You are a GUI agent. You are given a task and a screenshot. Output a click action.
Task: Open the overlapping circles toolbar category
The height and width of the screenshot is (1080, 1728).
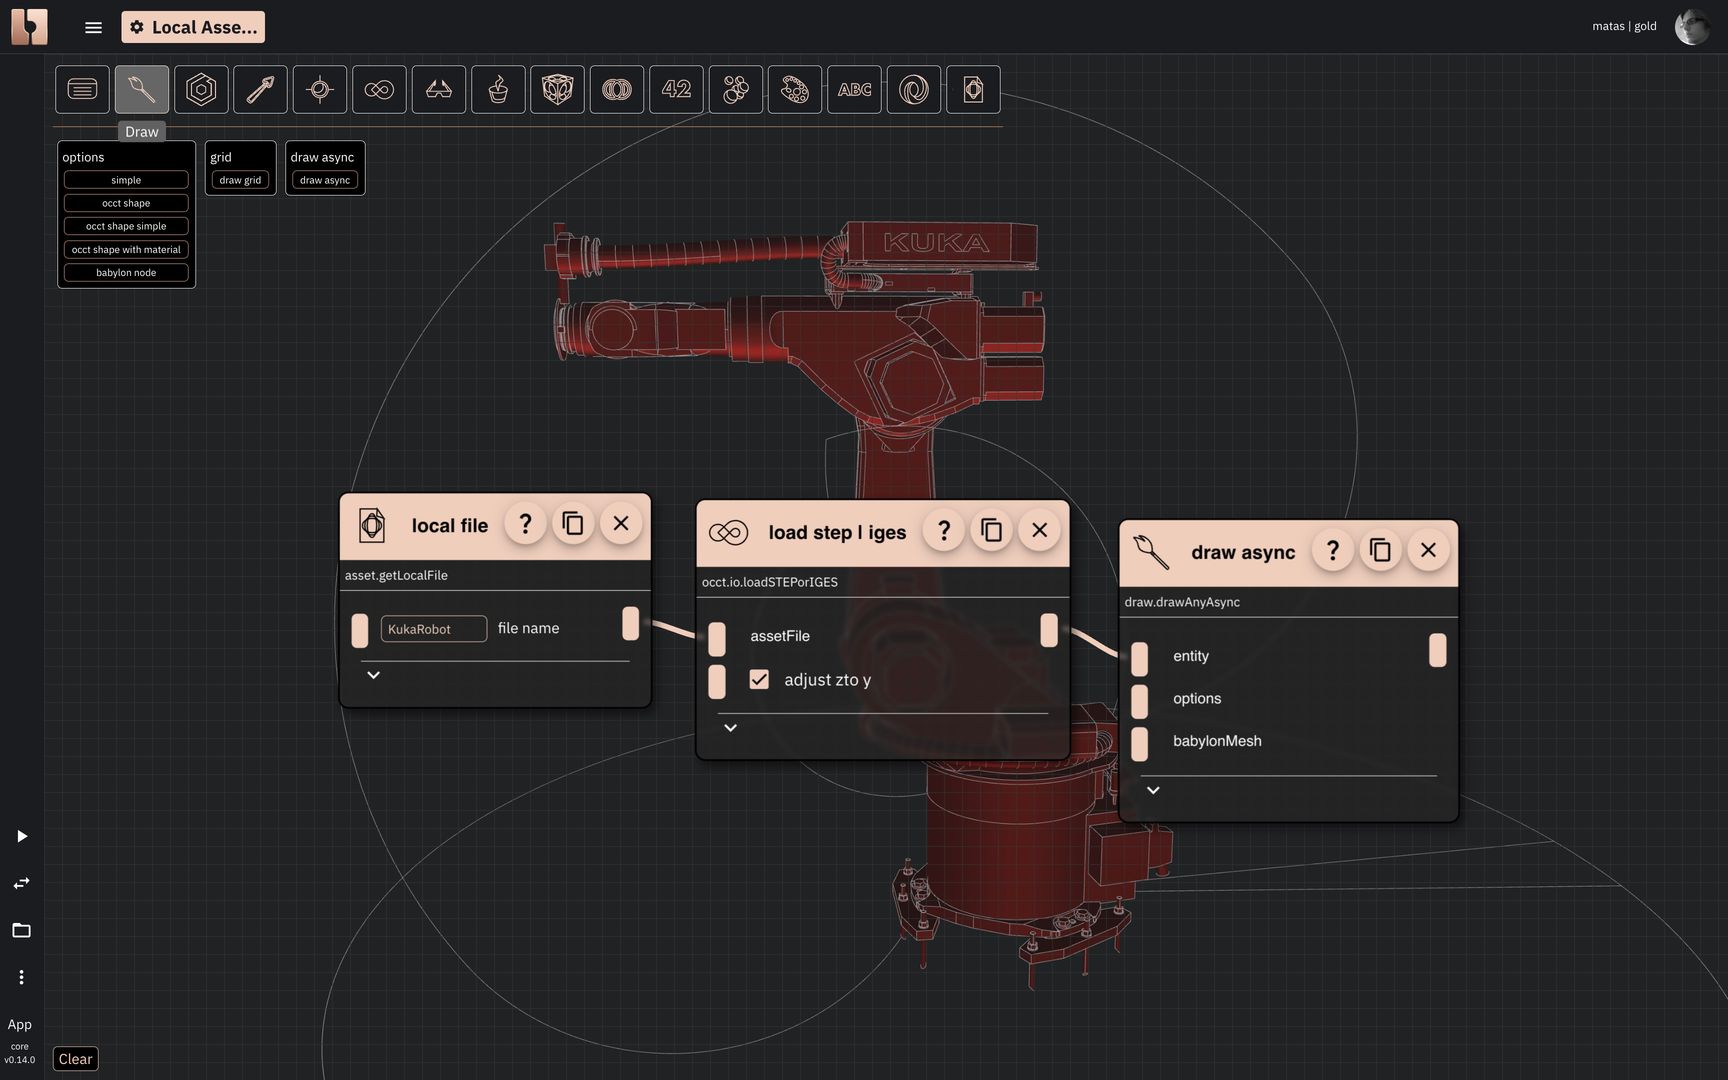pos(617,90)
